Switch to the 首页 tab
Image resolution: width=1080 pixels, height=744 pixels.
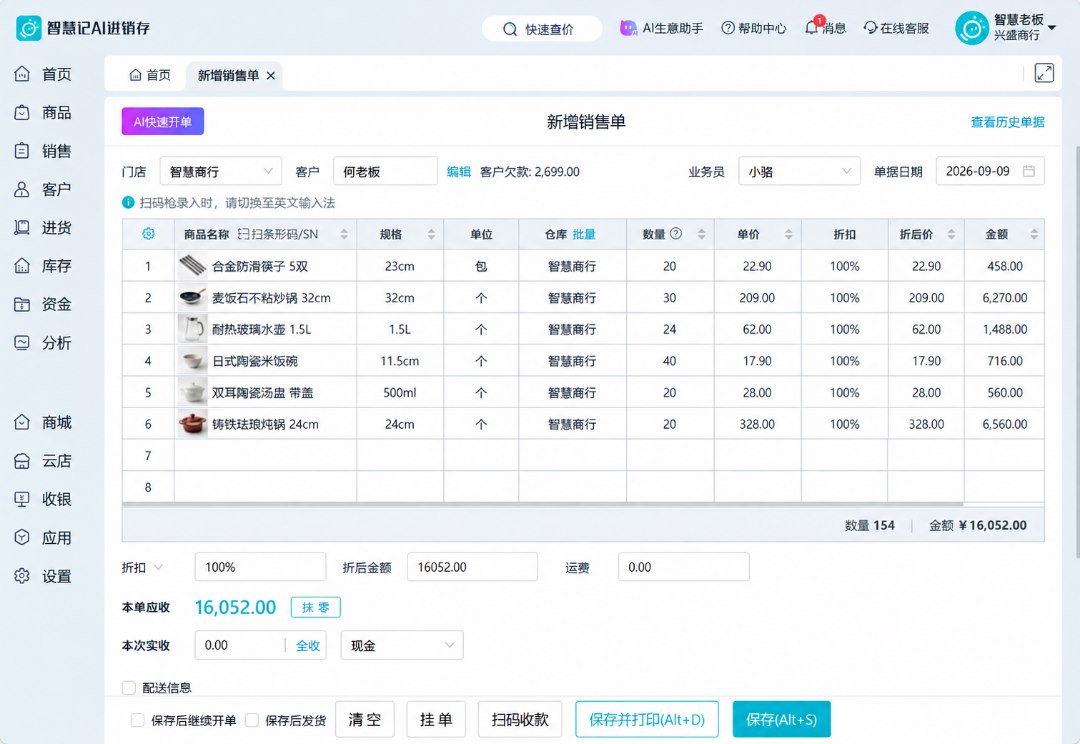pos(149,75)
